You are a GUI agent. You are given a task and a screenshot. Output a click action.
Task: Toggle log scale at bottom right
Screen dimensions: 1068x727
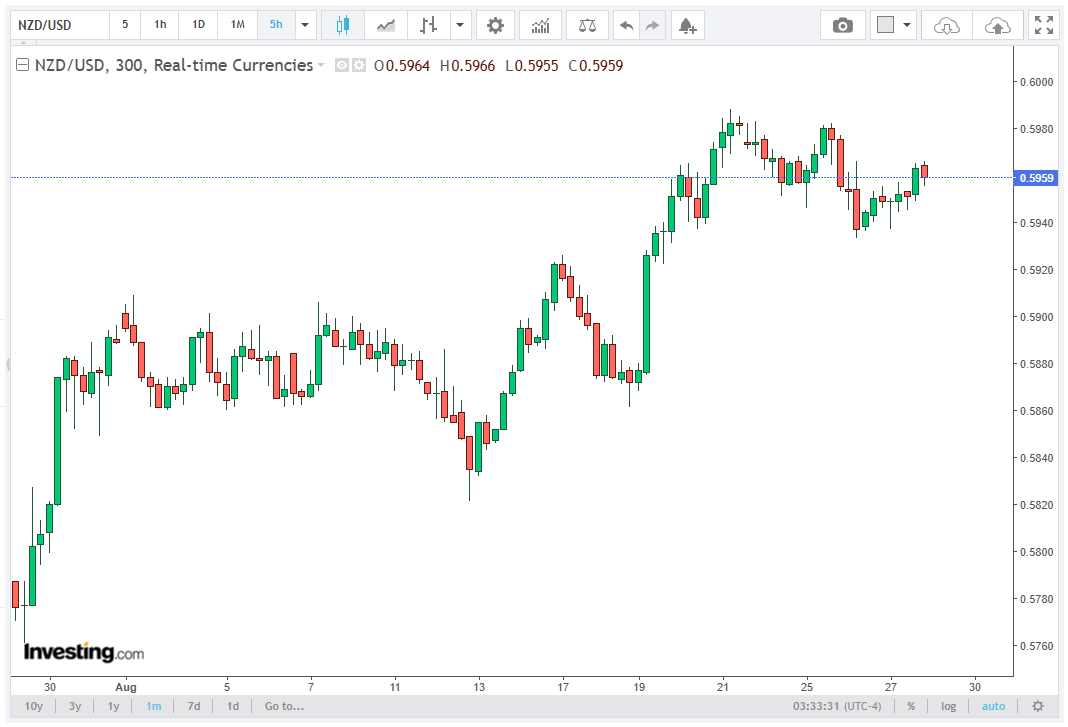(948, 706)
